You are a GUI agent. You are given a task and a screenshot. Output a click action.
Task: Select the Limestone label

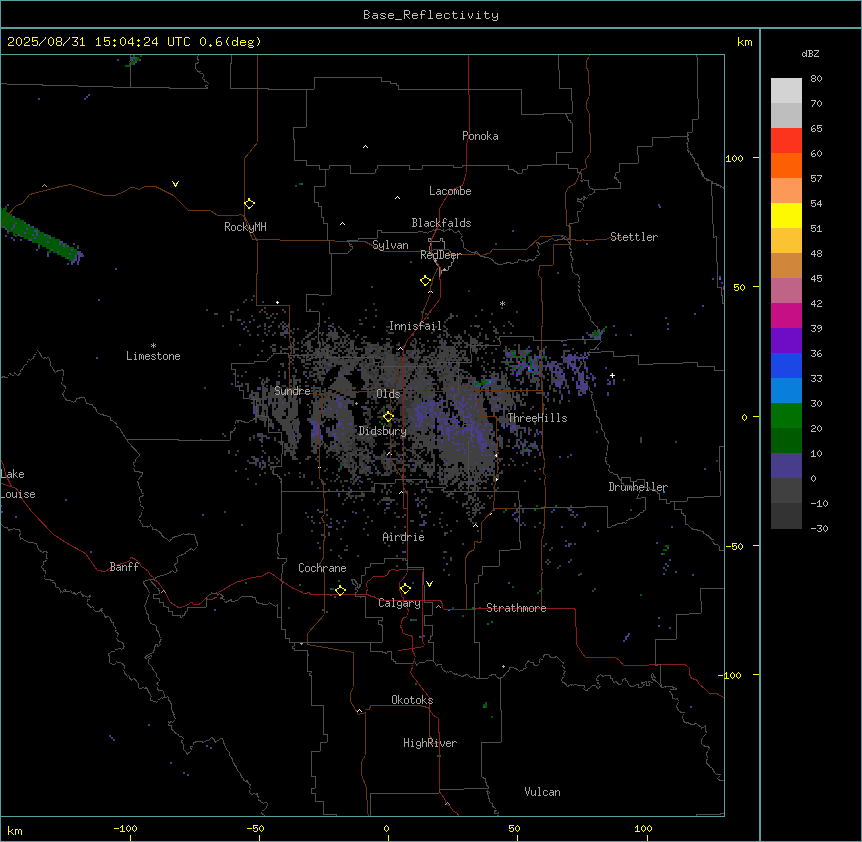(x=153, y=356)
